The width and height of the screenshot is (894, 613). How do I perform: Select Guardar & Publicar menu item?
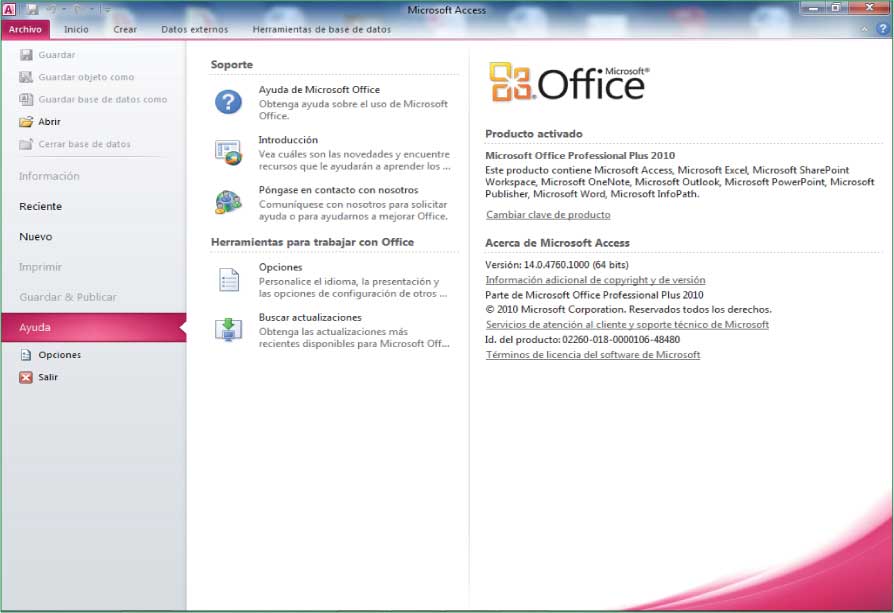coord(67,297)
